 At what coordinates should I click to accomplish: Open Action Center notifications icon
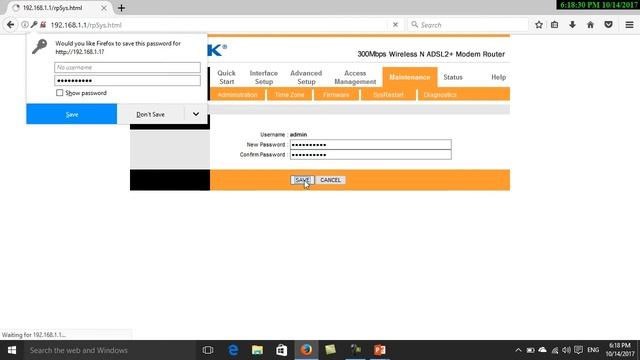(x=578, y=350)
